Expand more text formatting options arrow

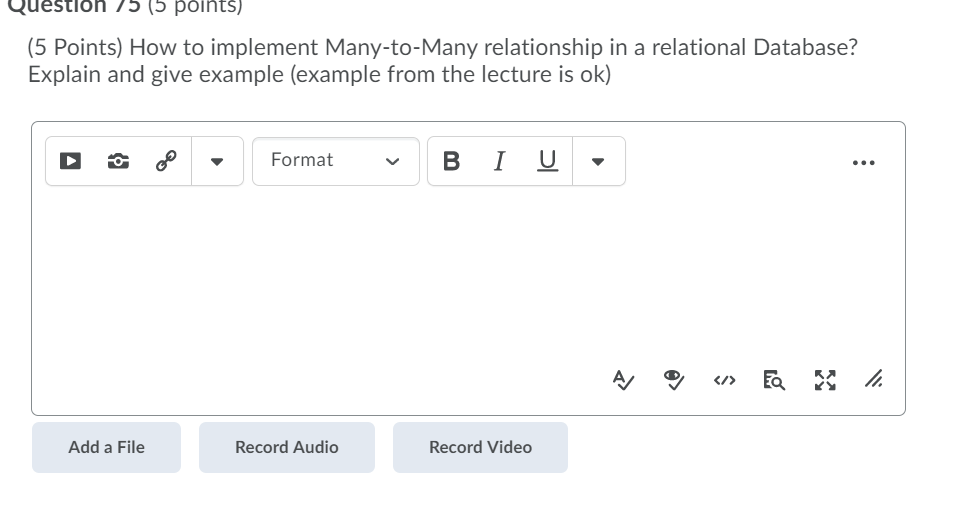click(x=598, y=161)
